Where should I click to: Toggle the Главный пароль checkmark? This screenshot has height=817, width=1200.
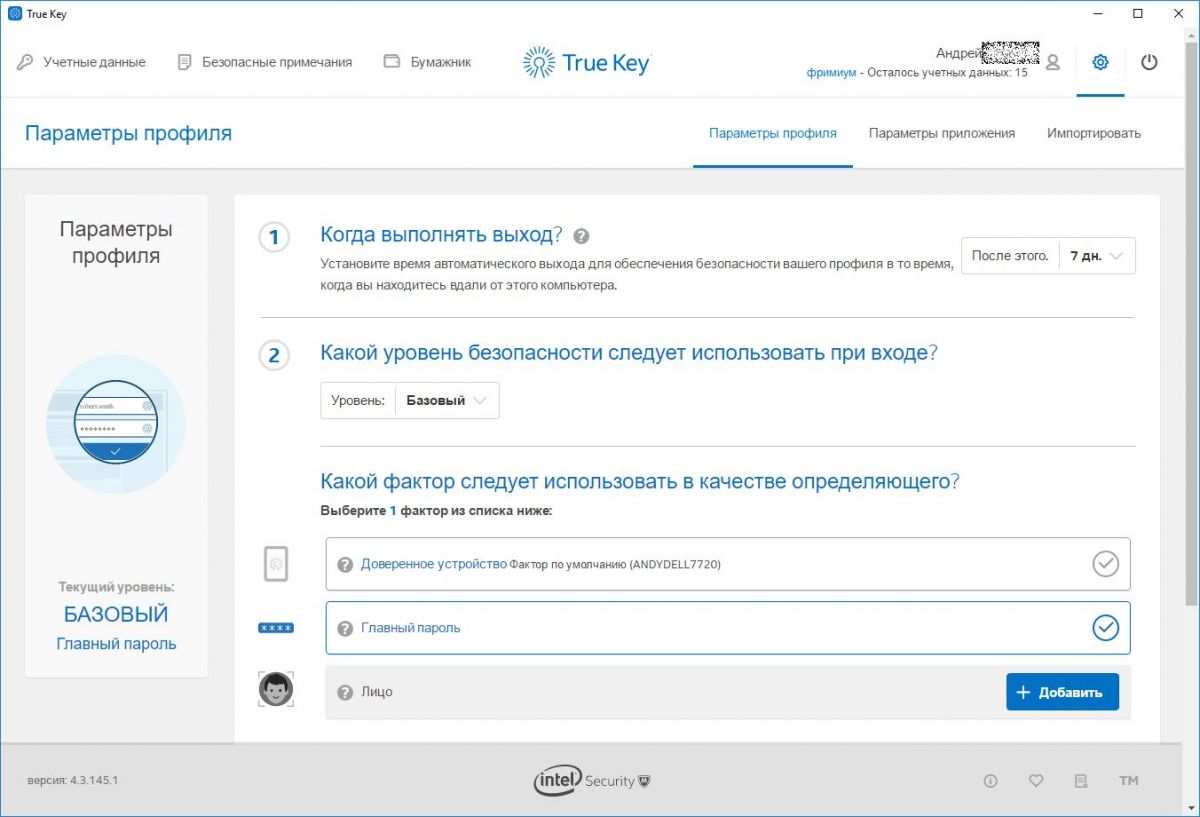pyautogui.click(x=1105, y=628)
